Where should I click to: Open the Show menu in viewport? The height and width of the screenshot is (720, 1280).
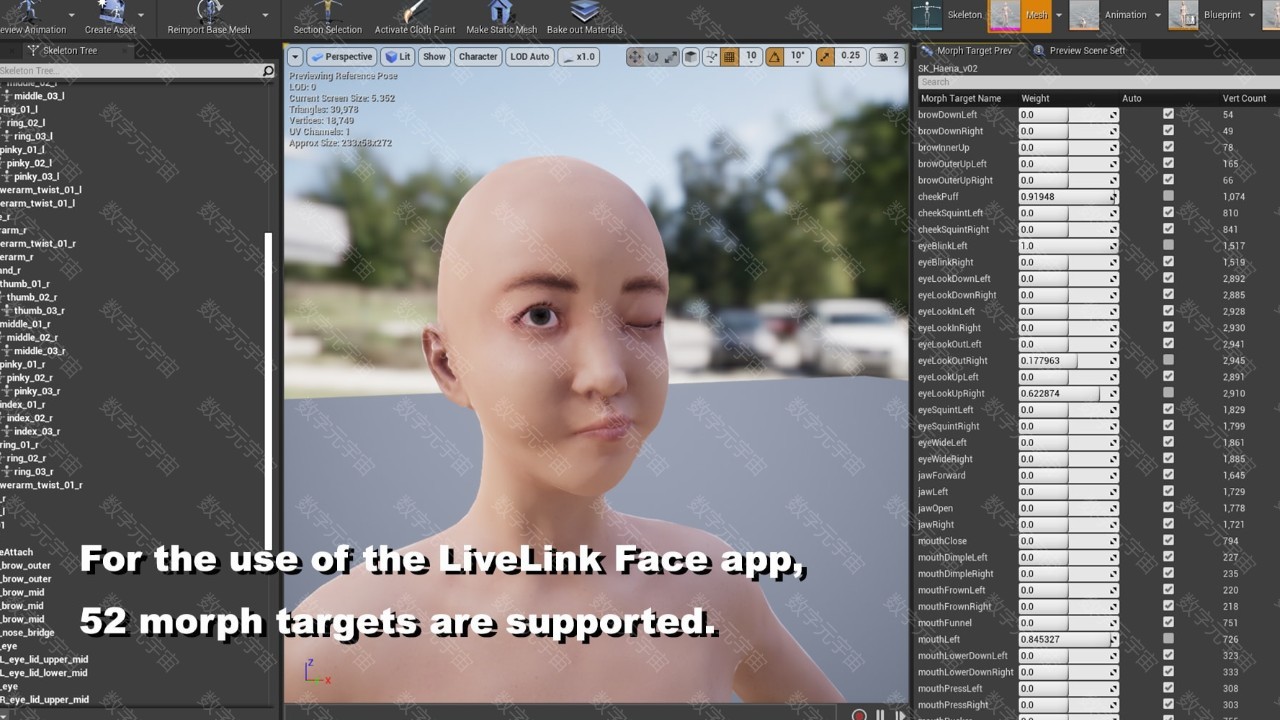pos(434,57)
